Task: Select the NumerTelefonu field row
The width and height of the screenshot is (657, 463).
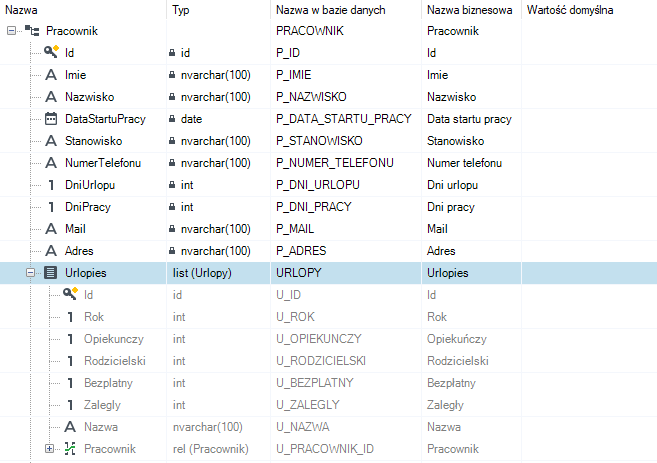Action: 328,163
